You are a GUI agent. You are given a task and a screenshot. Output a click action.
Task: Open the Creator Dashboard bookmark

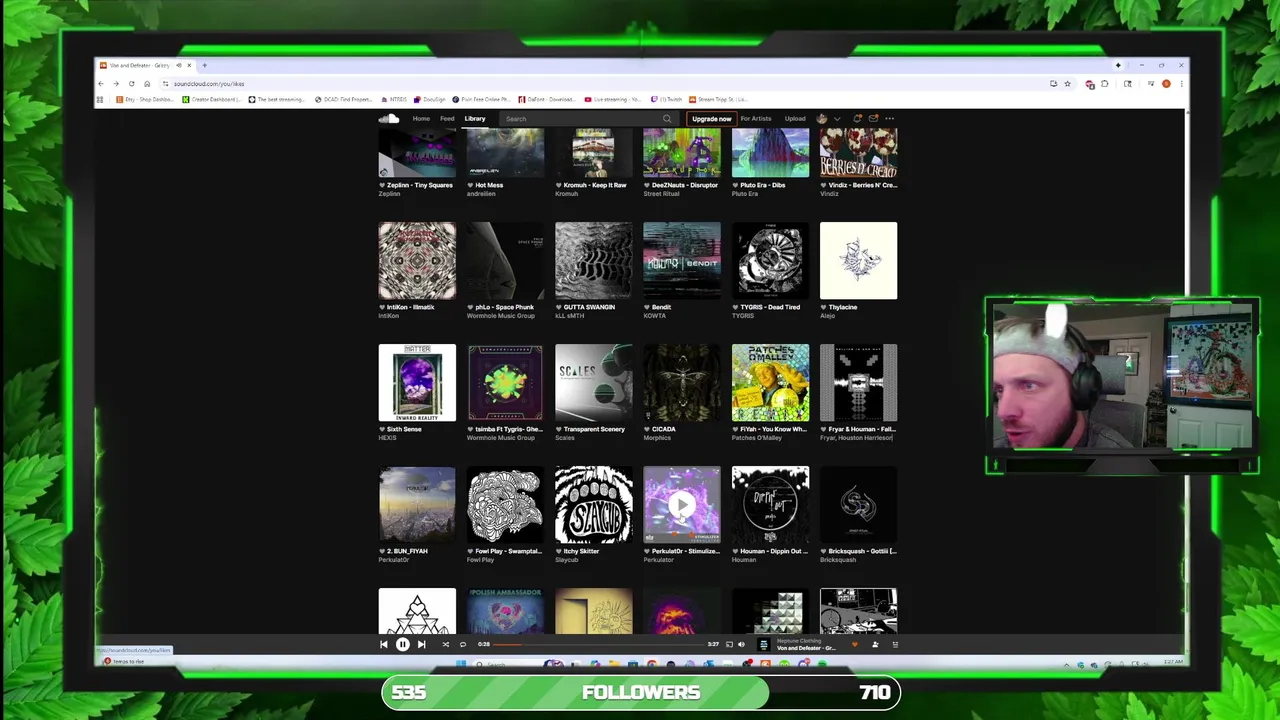point(211,99)
